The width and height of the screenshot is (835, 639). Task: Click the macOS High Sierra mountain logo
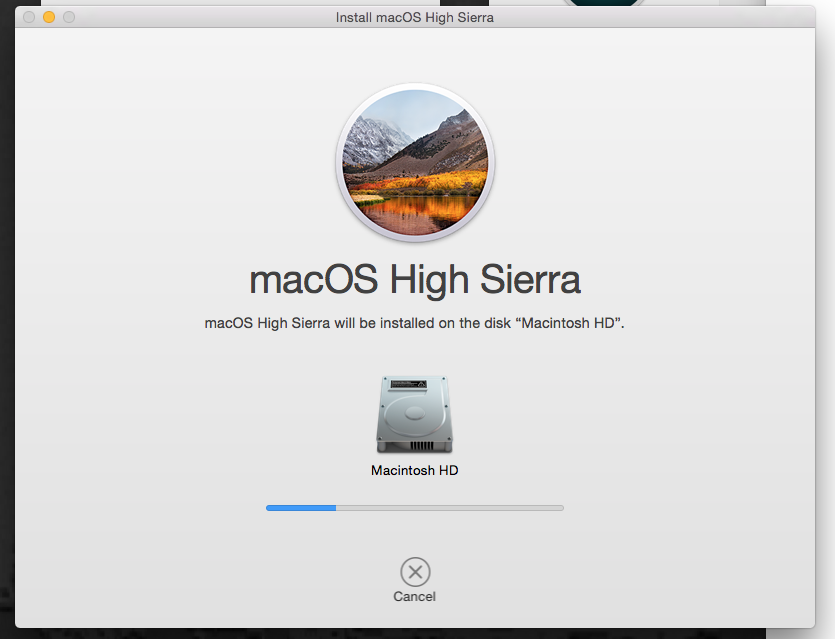click(x=415, y=162)
